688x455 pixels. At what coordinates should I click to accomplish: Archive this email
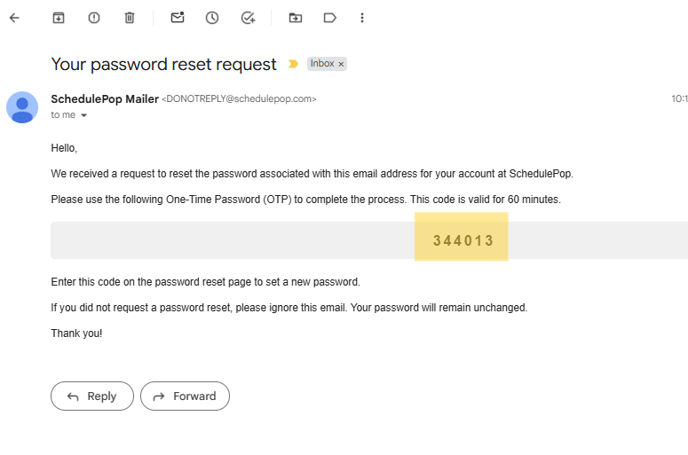click(x=58, y=18)
